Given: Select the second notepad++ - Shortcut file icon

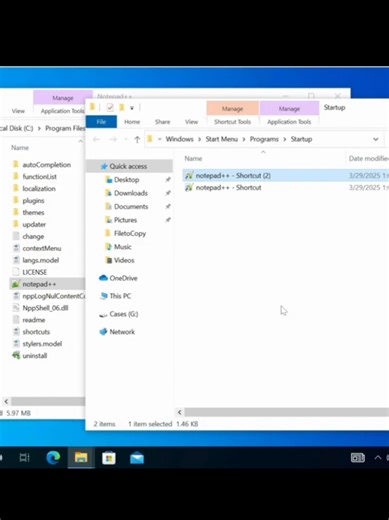Looking at the screenshot, I should (x=189, y=187).
